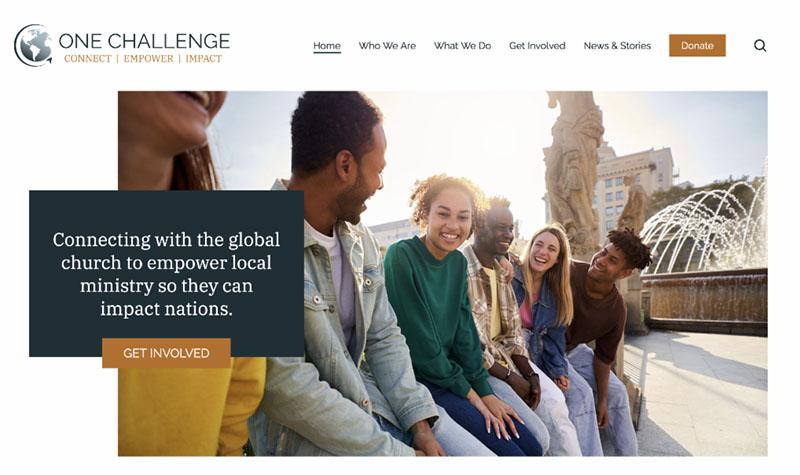The width and height of the screenshot is (800, 475).
Task: Go to Get Involved in the navigation bar
Action: click(537, 45)
